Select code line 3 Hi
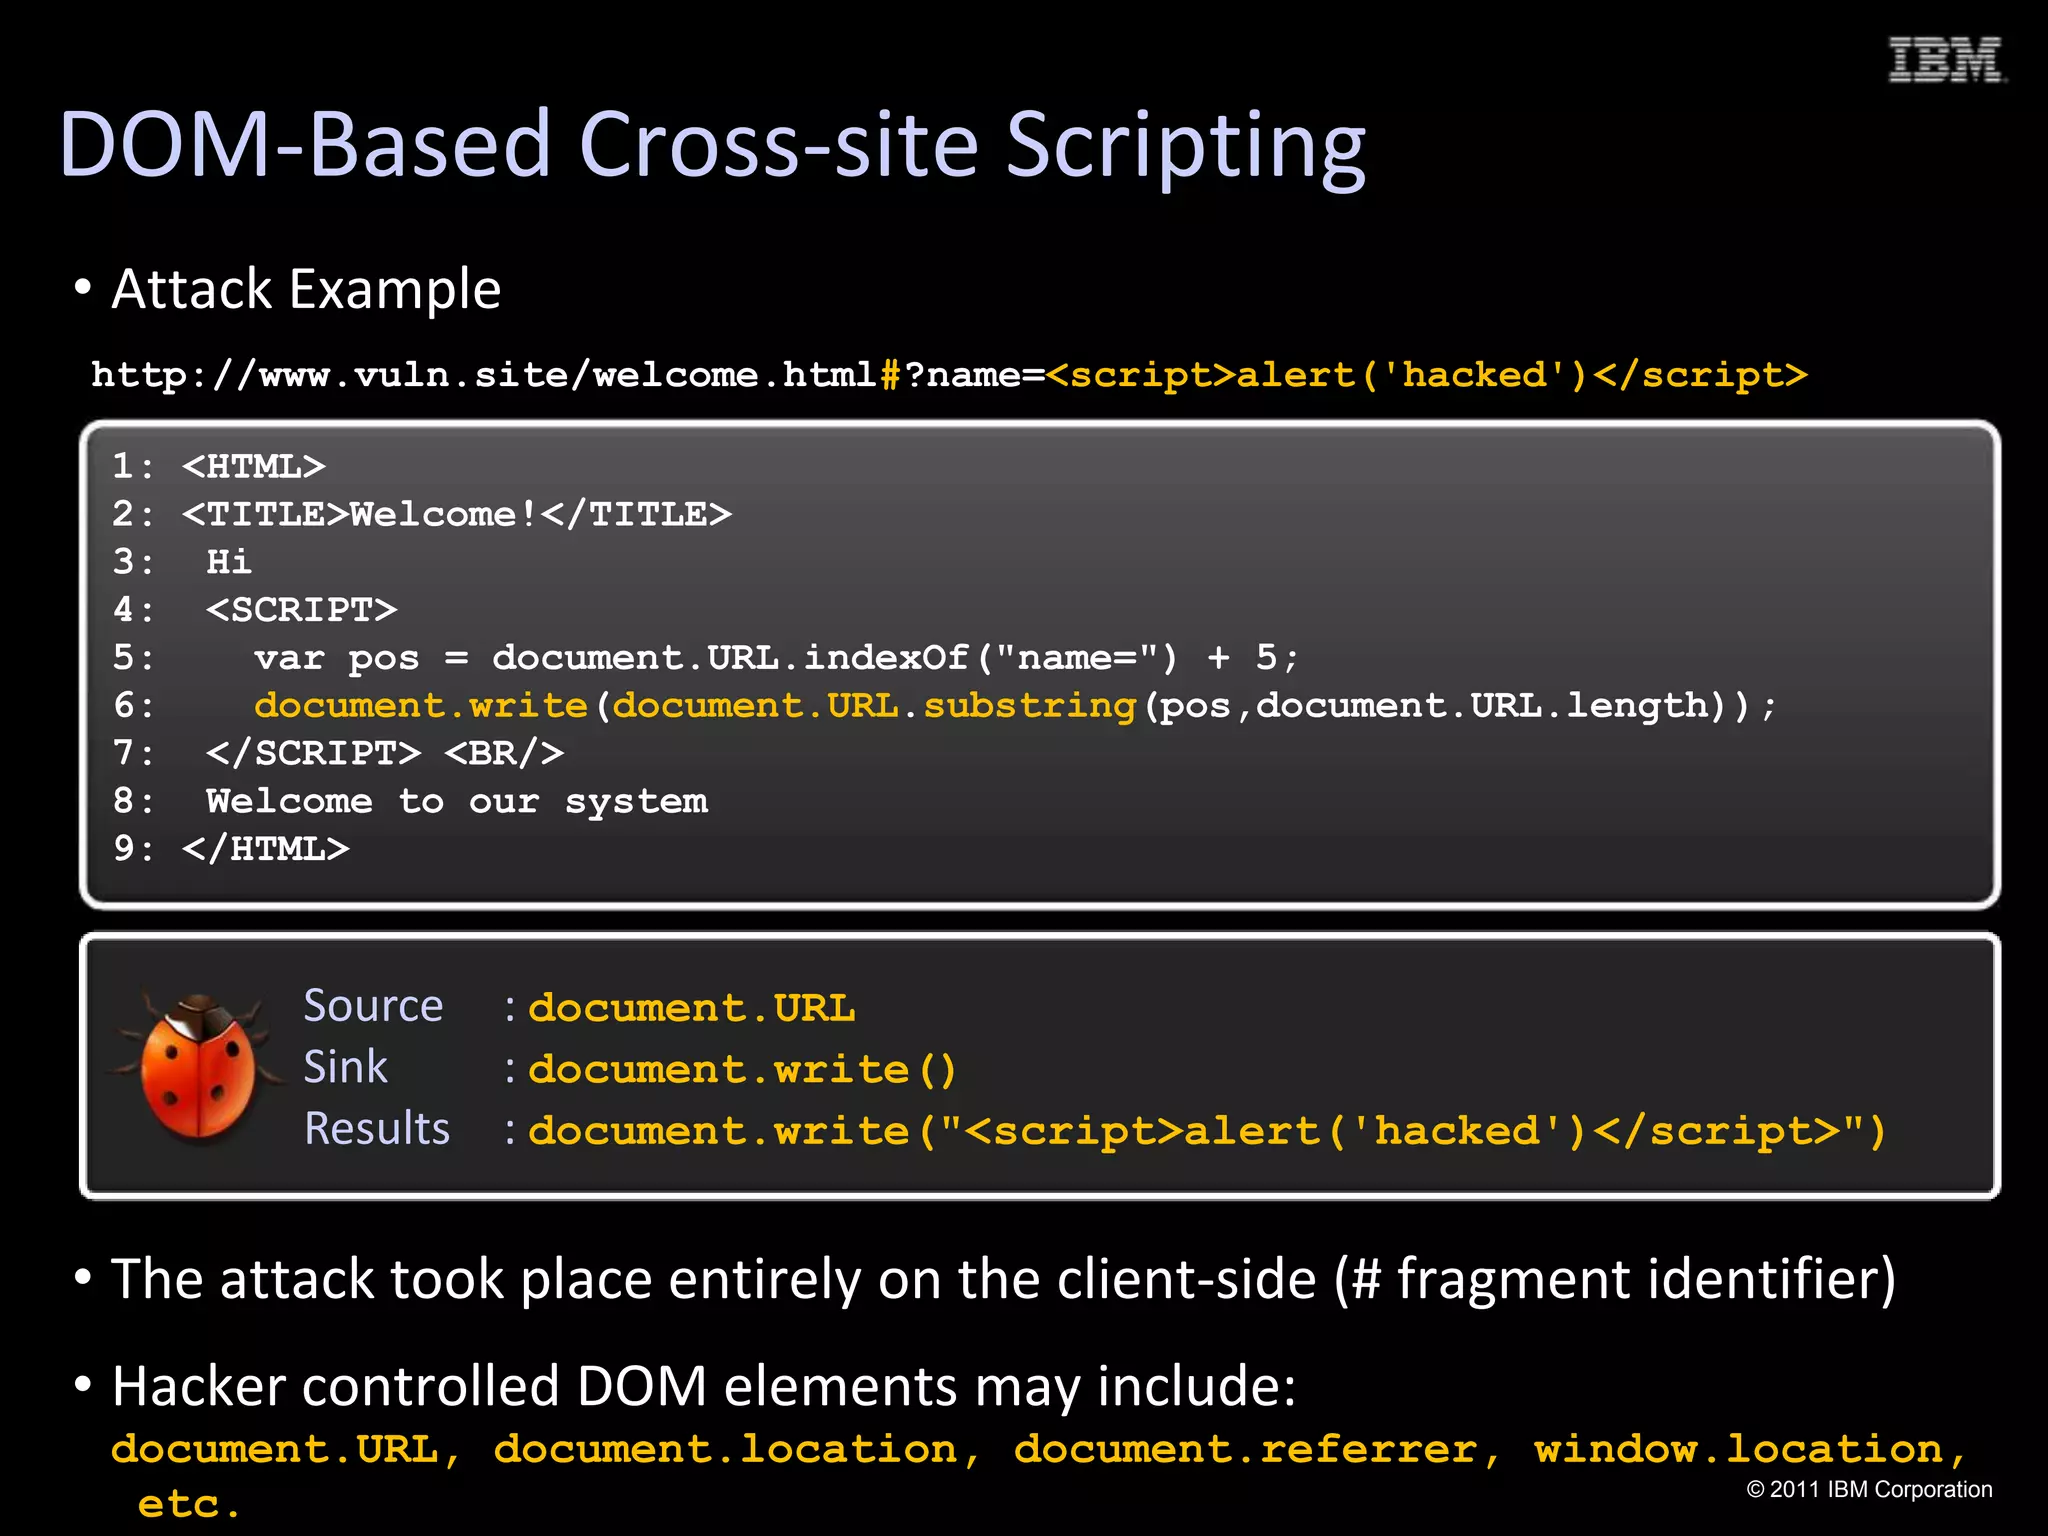This screenshot has width=2048, height=1536. pyautogui.click(x=182, y=562)
